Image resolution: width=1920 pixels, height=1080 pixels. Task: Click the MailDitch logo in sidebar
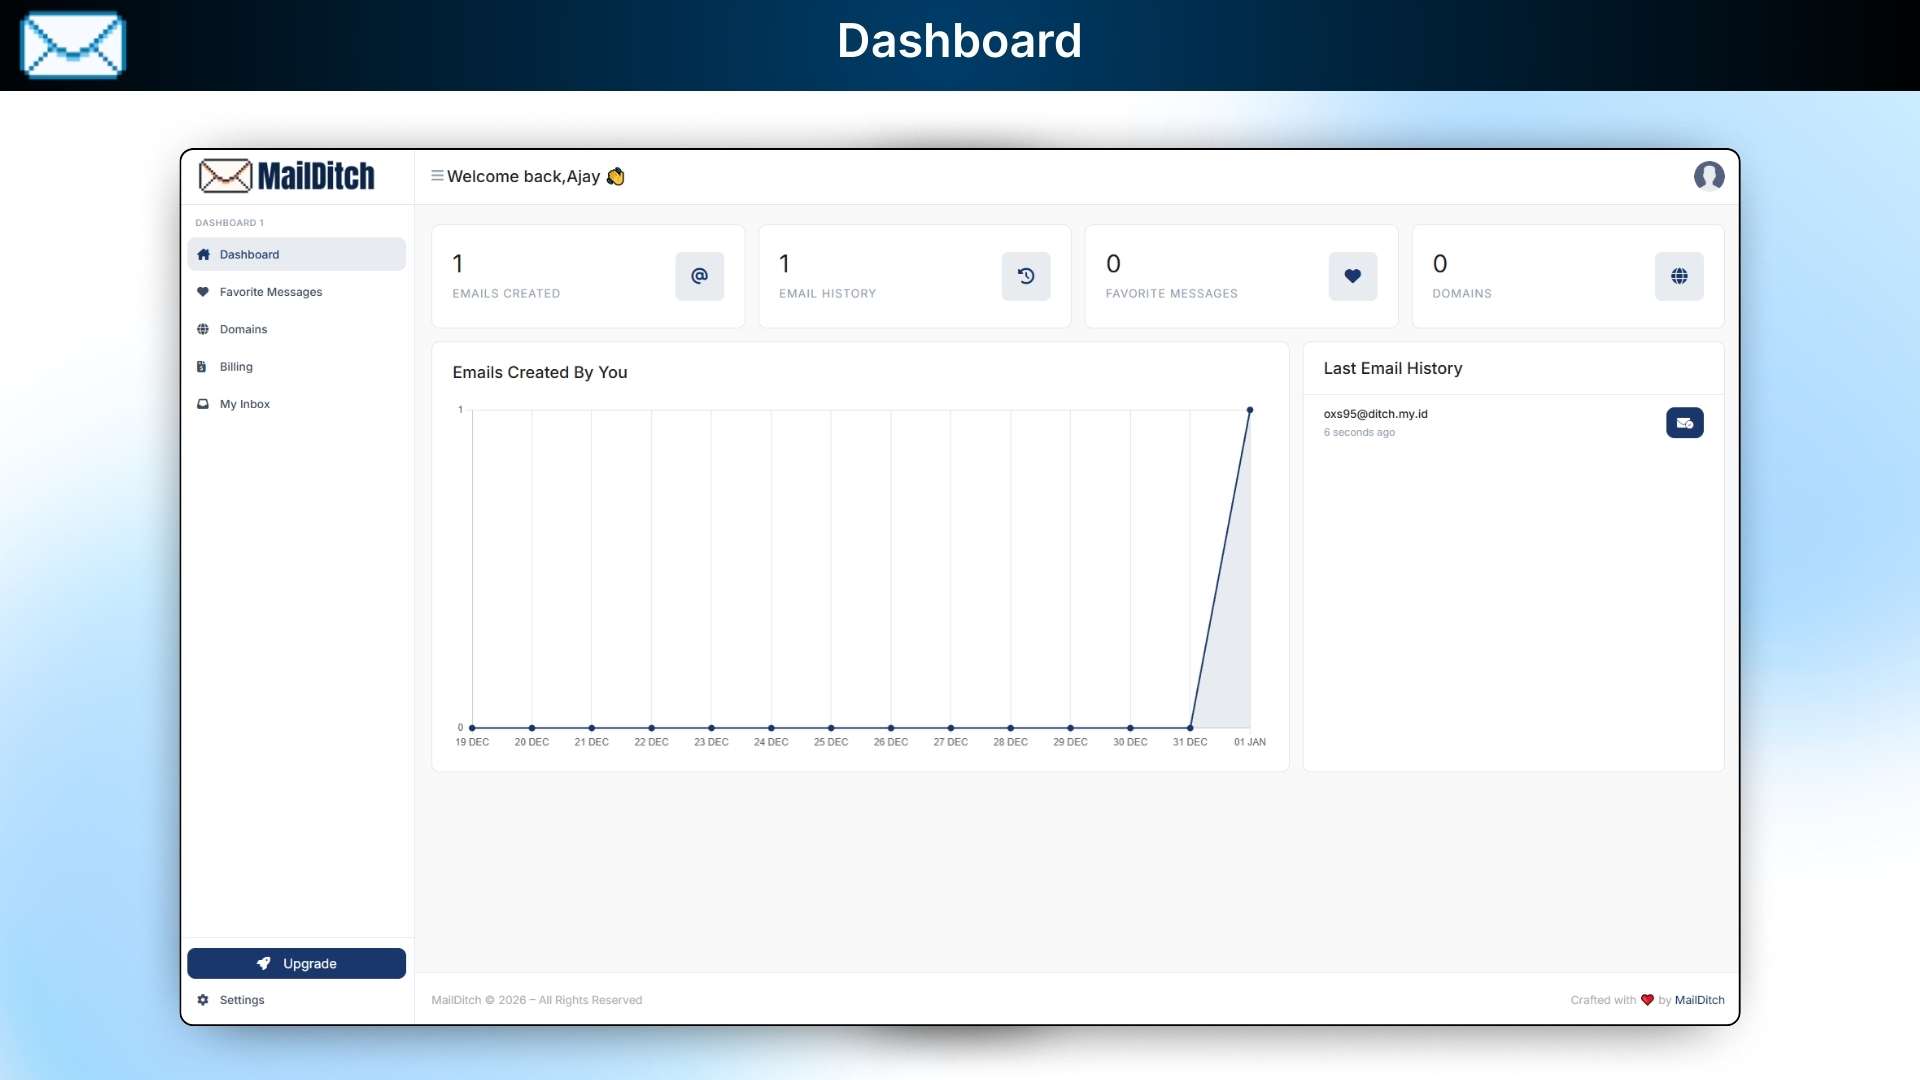point(287,176)
